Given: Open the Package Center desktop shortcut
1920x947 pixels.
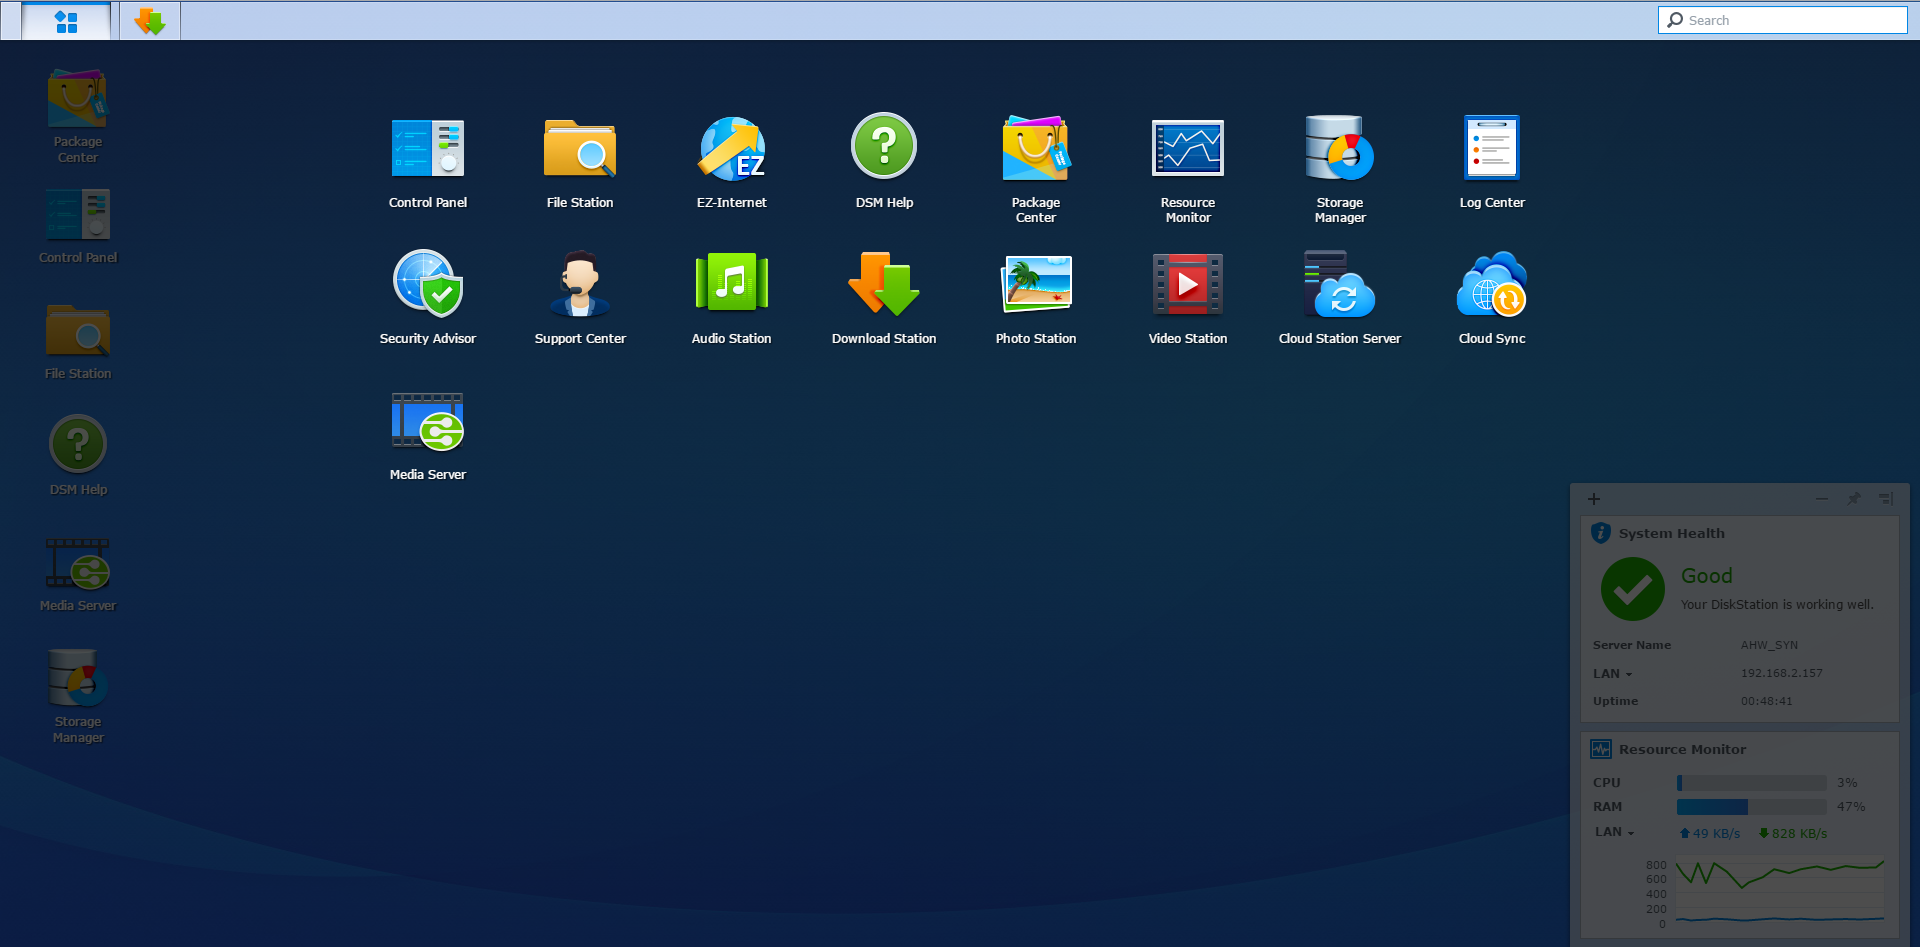Looking at the screenshot, I should click(x=78, y=115).
